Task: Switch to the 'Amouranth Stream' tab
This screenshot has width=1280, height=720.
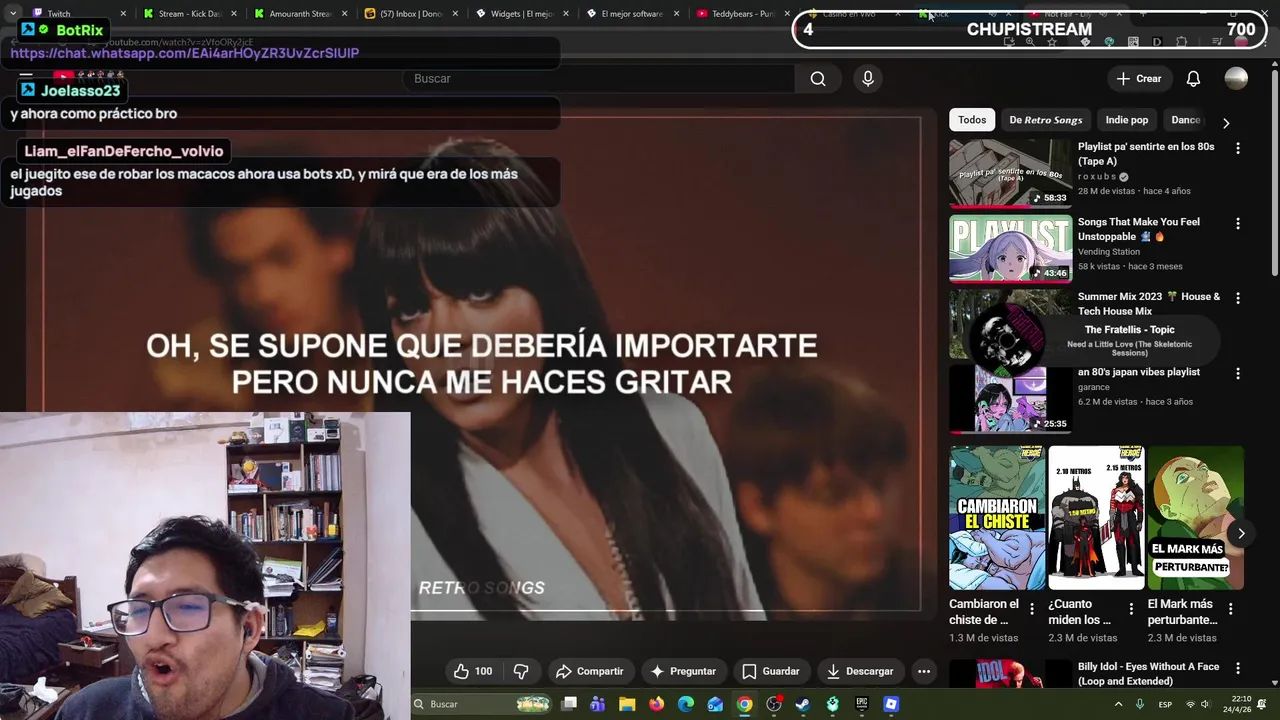Action: (x=300, y=14)
